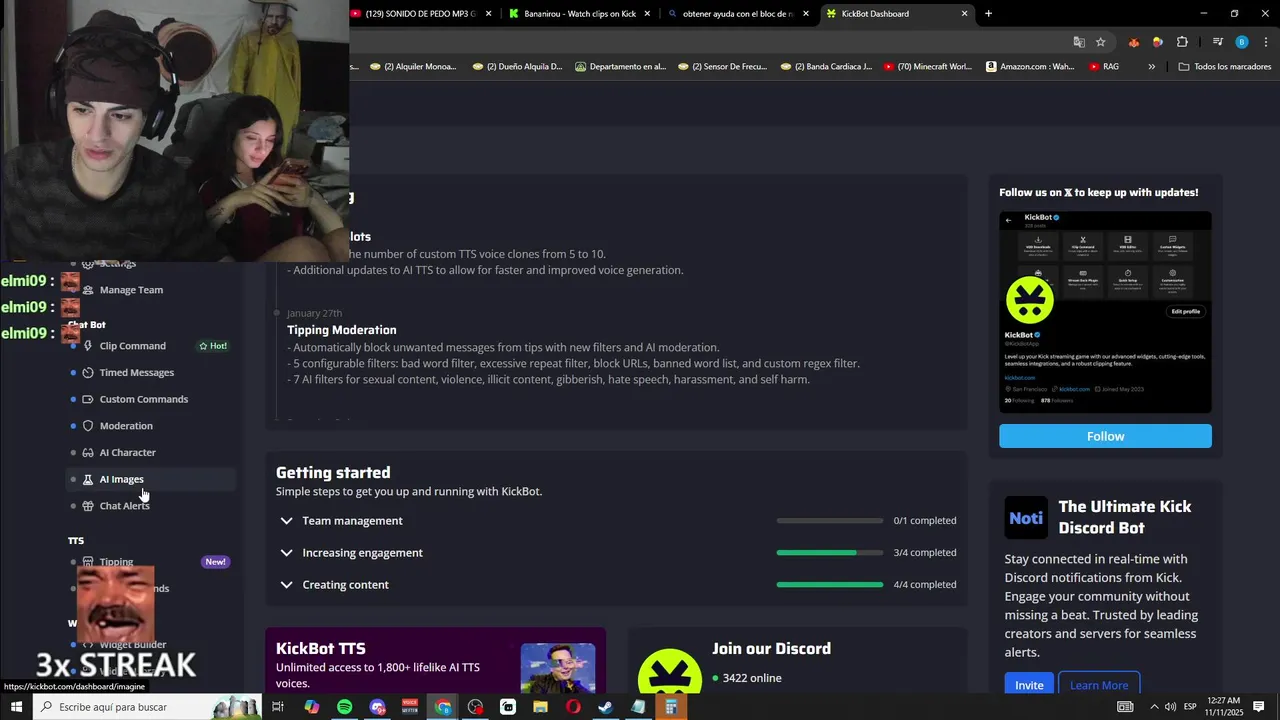Open Banda Cardiaca bookmark
The image size is (1280, 720).
[825, 67]
